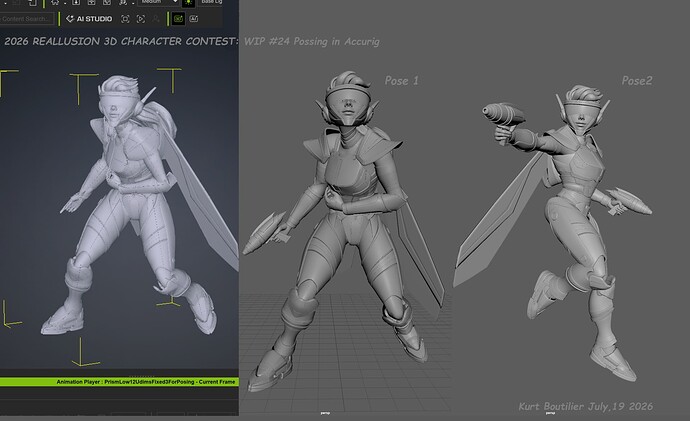This screenshot has width=690, height=421.
Task: Open the AI STUDIO panel
Action: click(89, 19)
